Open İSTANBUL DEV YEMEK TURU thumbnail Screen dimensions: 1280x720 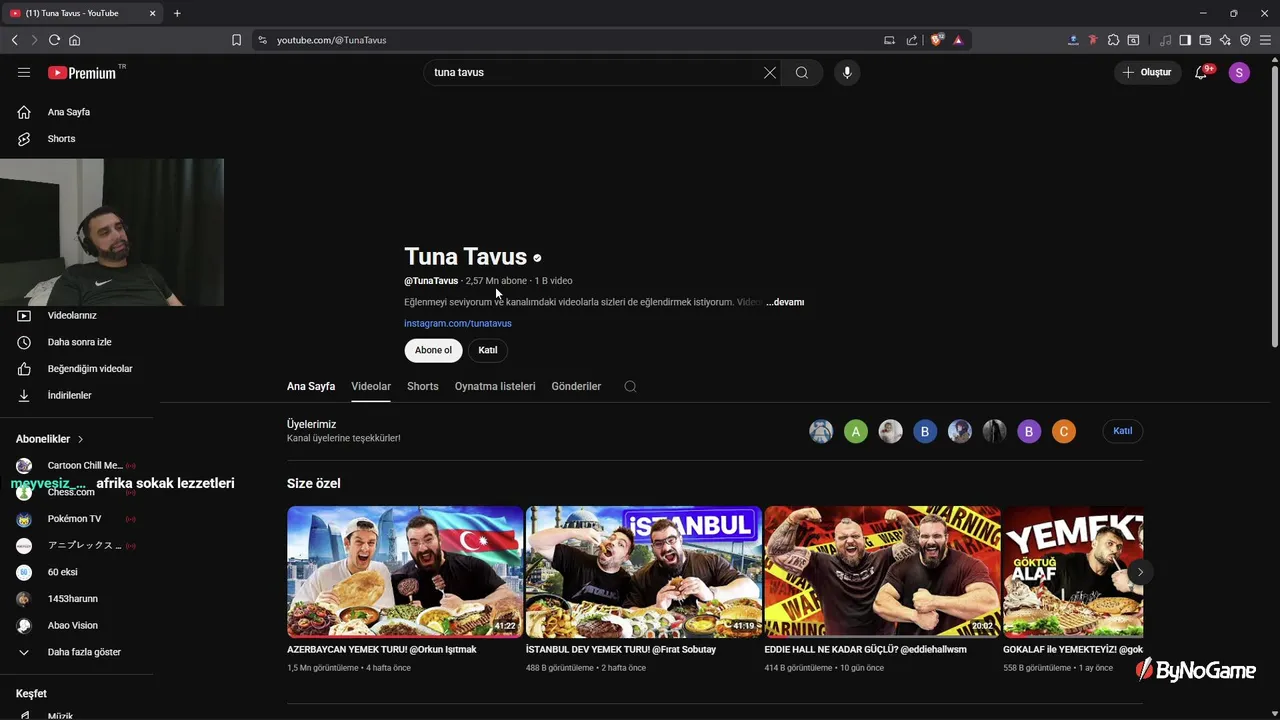(644, 572)
